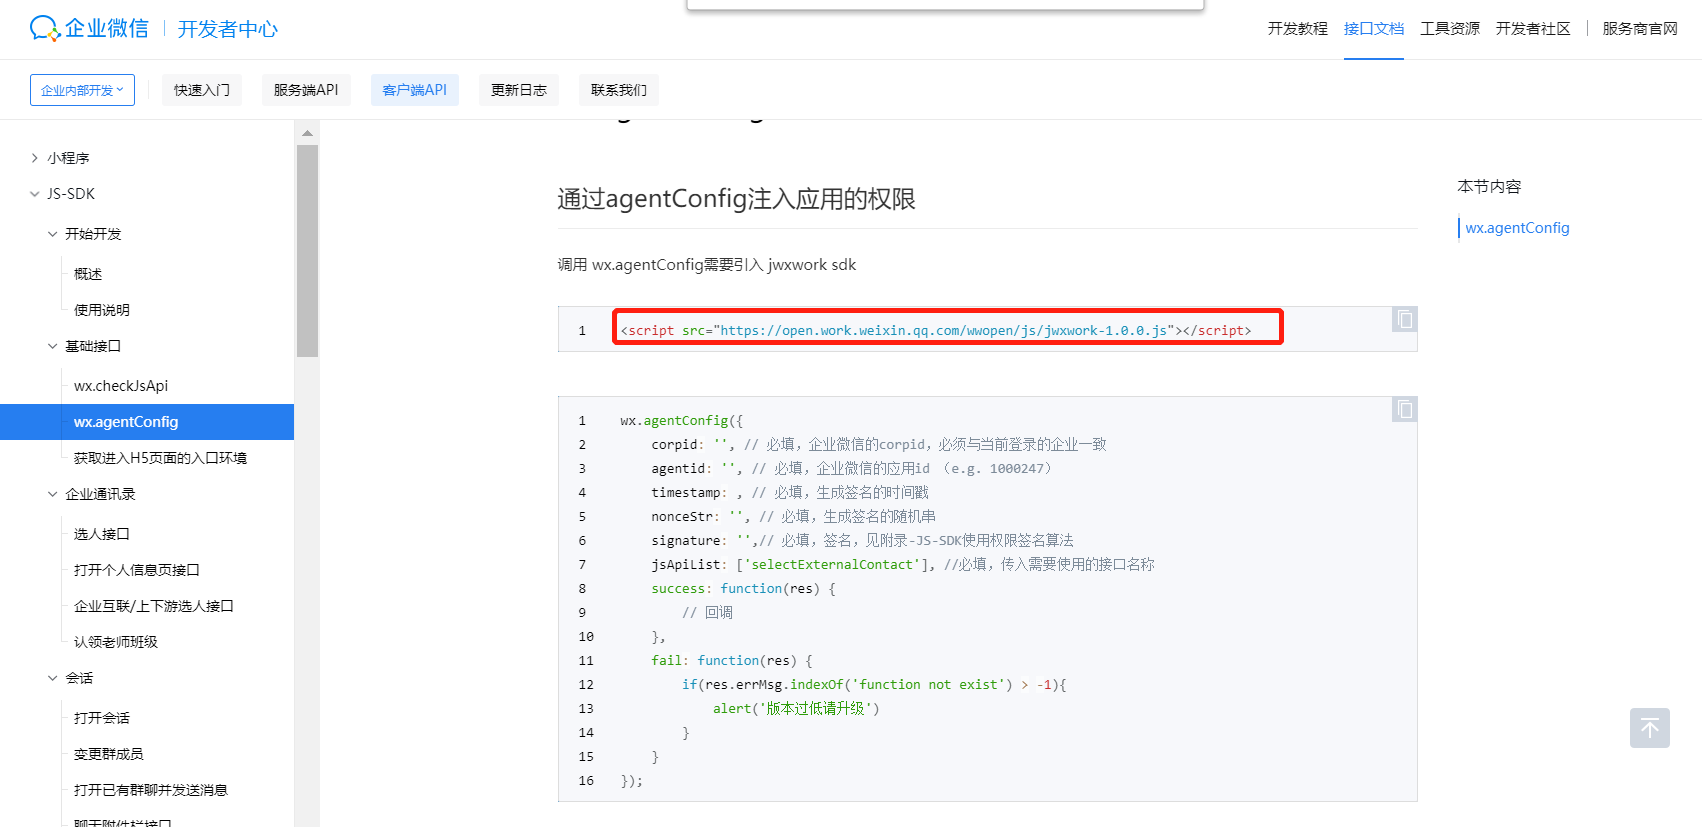Jump to wx.agentConfig in 本节内容
The height and width of the screenshot is (827, 1702).
pyautogui.click(x=1517, y=228)
